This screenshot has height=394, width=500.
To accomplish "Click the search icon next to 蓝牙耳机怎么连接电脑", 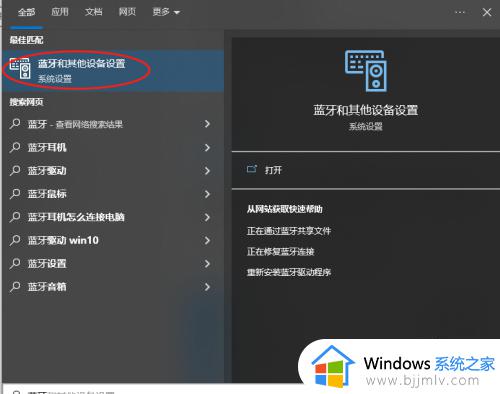I will pos(15,217).
